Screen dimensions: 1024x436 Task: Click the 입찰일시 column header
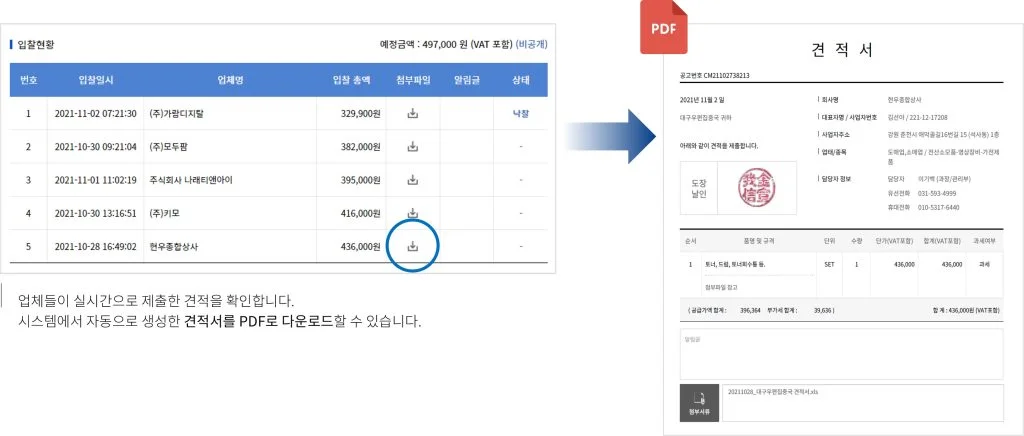click(95, 80)
